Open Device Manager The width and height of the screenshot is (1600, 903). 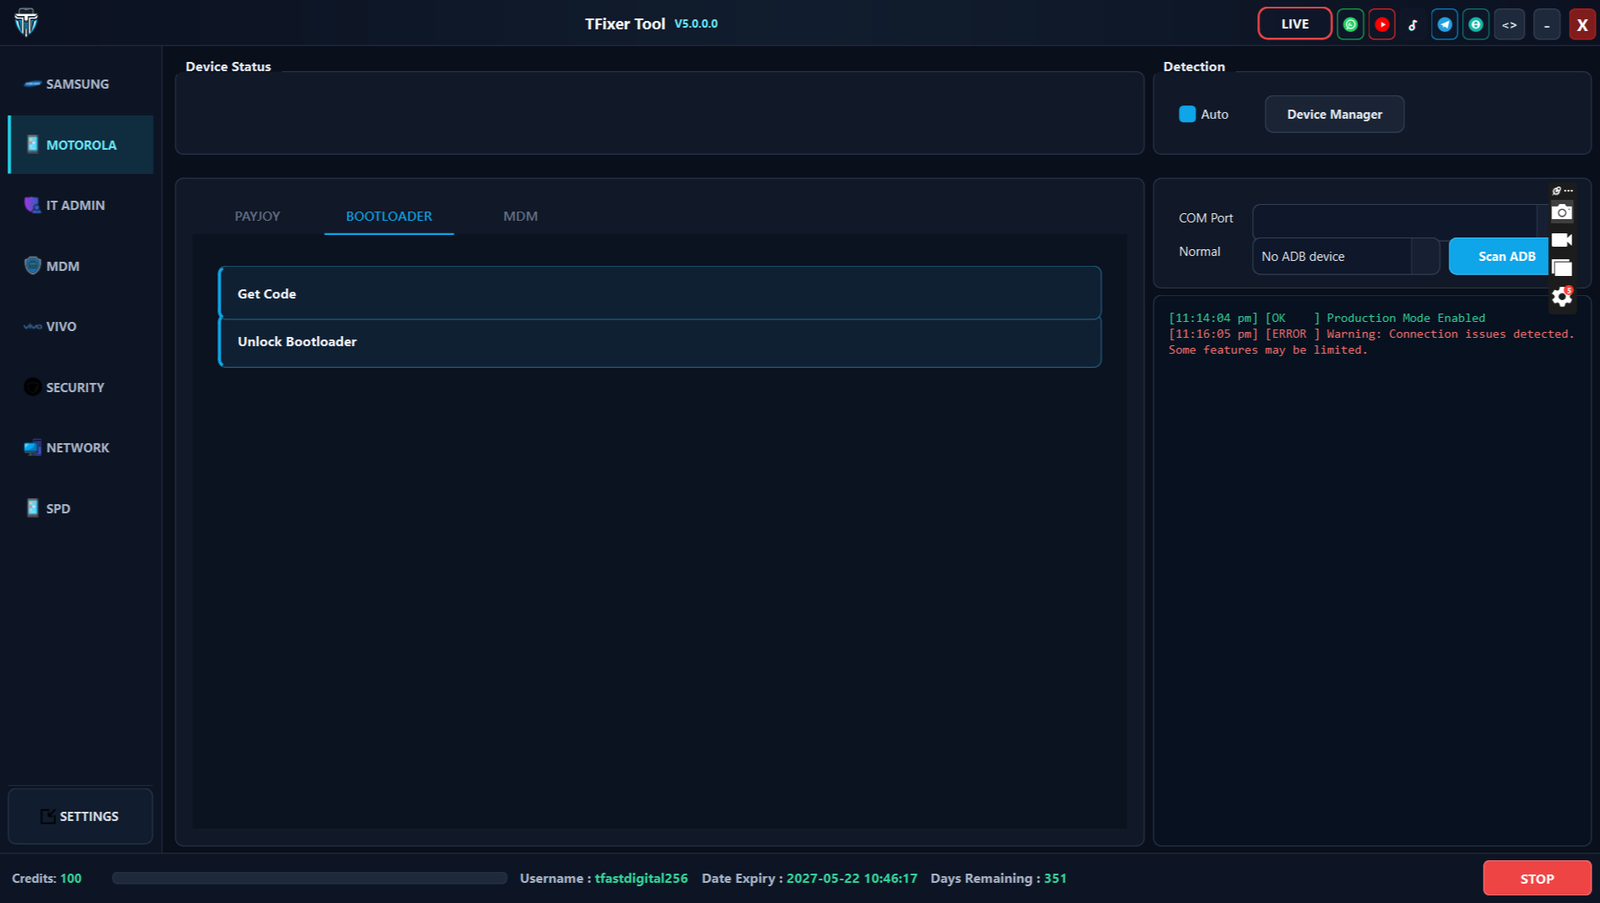point(1334,114)
